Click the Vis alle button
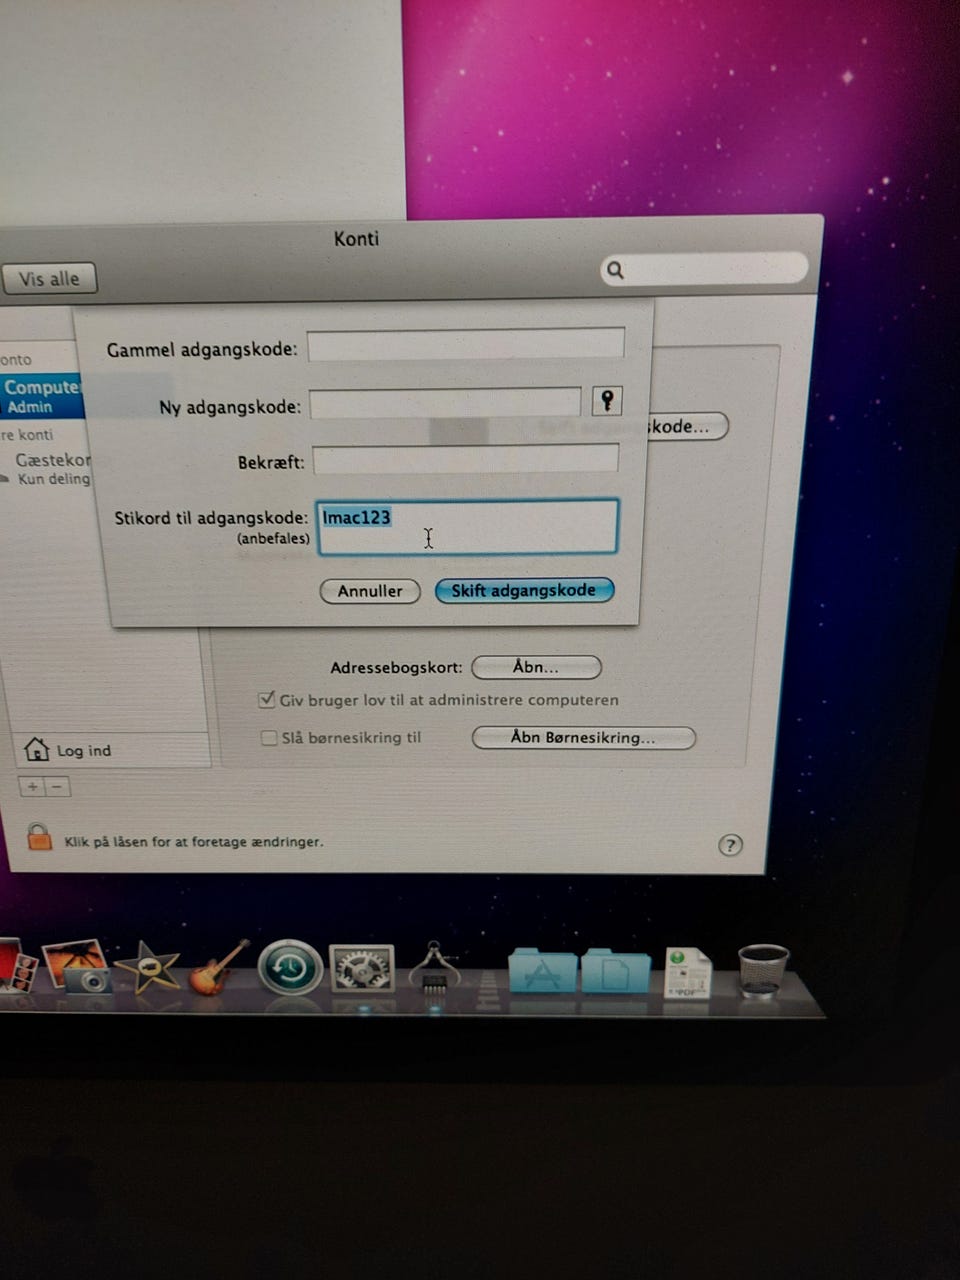The width and height of the screenshot is (960, 1280). 49,278
